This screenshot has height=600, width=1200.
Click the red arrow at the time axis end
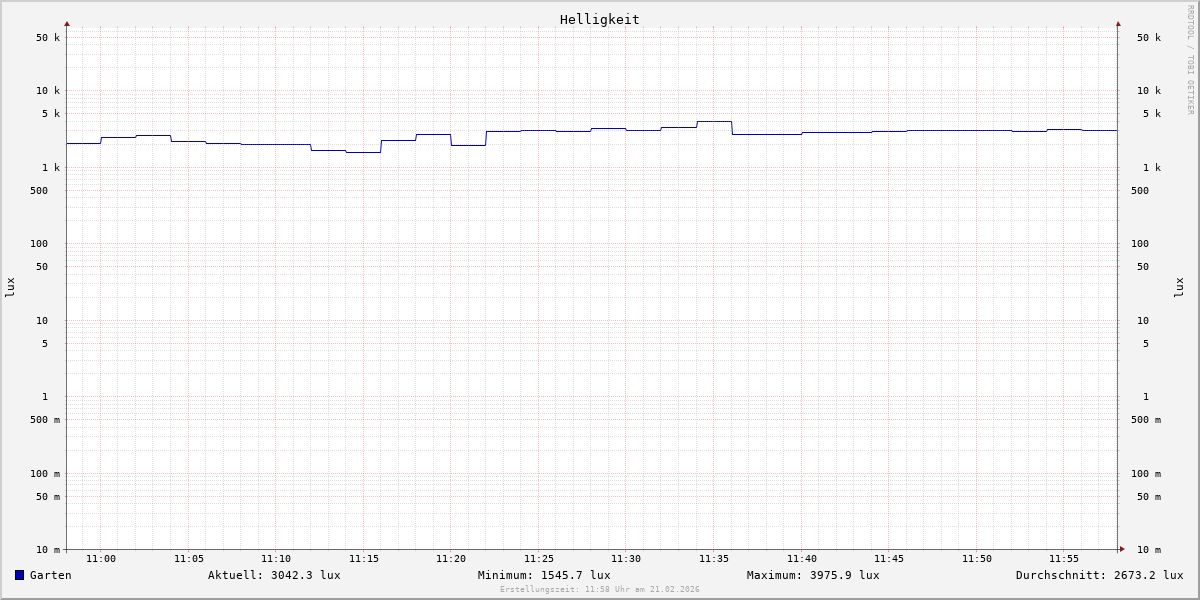point(1122,549)
